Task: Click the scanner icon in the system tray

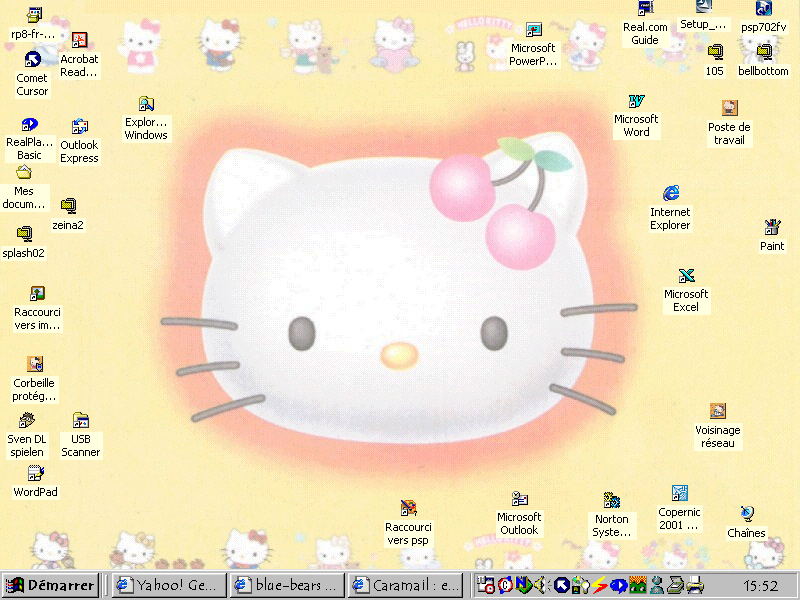Action: tap(676, 585)
